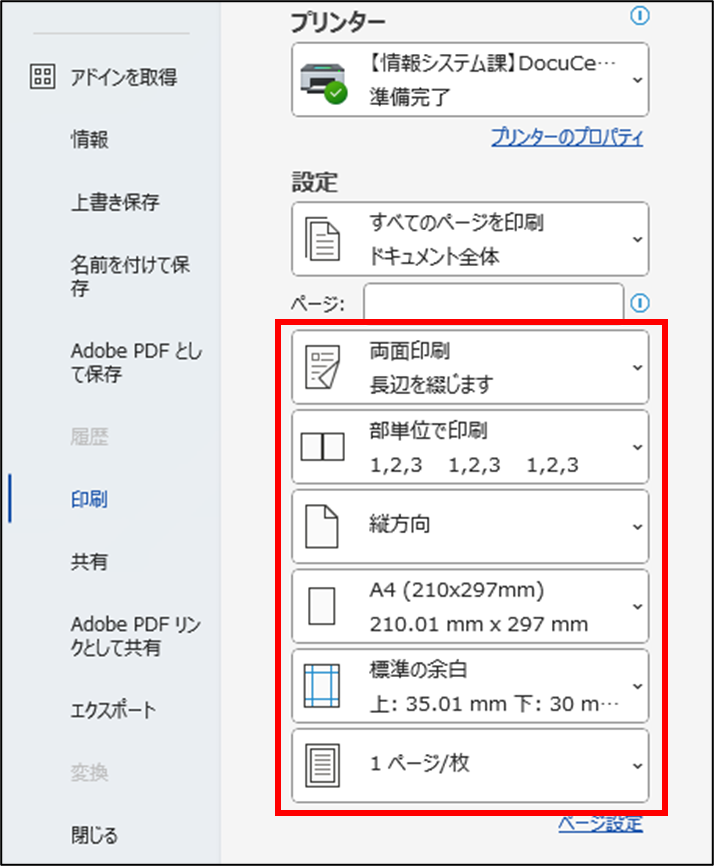Open the printer selection dropdown
This screenshot has height=866, width=714.
(x=470, y=80)
